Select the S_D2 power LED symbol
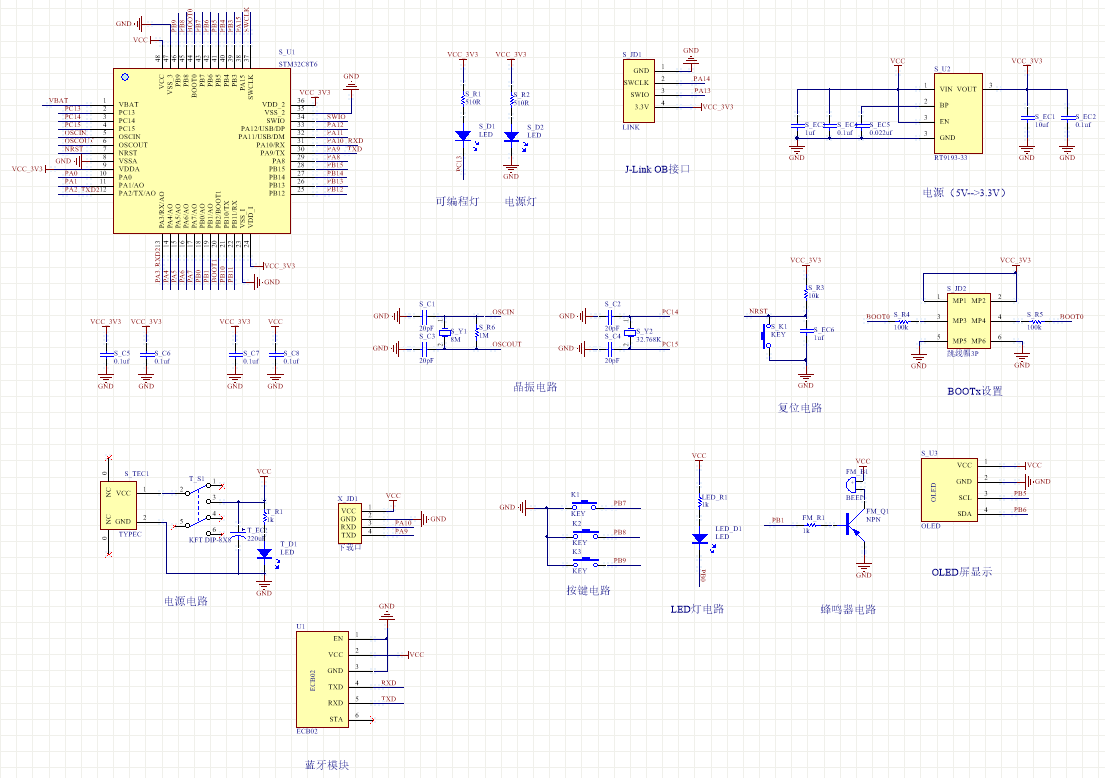This screenshot has width=1105, height=778. tap(511, 135)
